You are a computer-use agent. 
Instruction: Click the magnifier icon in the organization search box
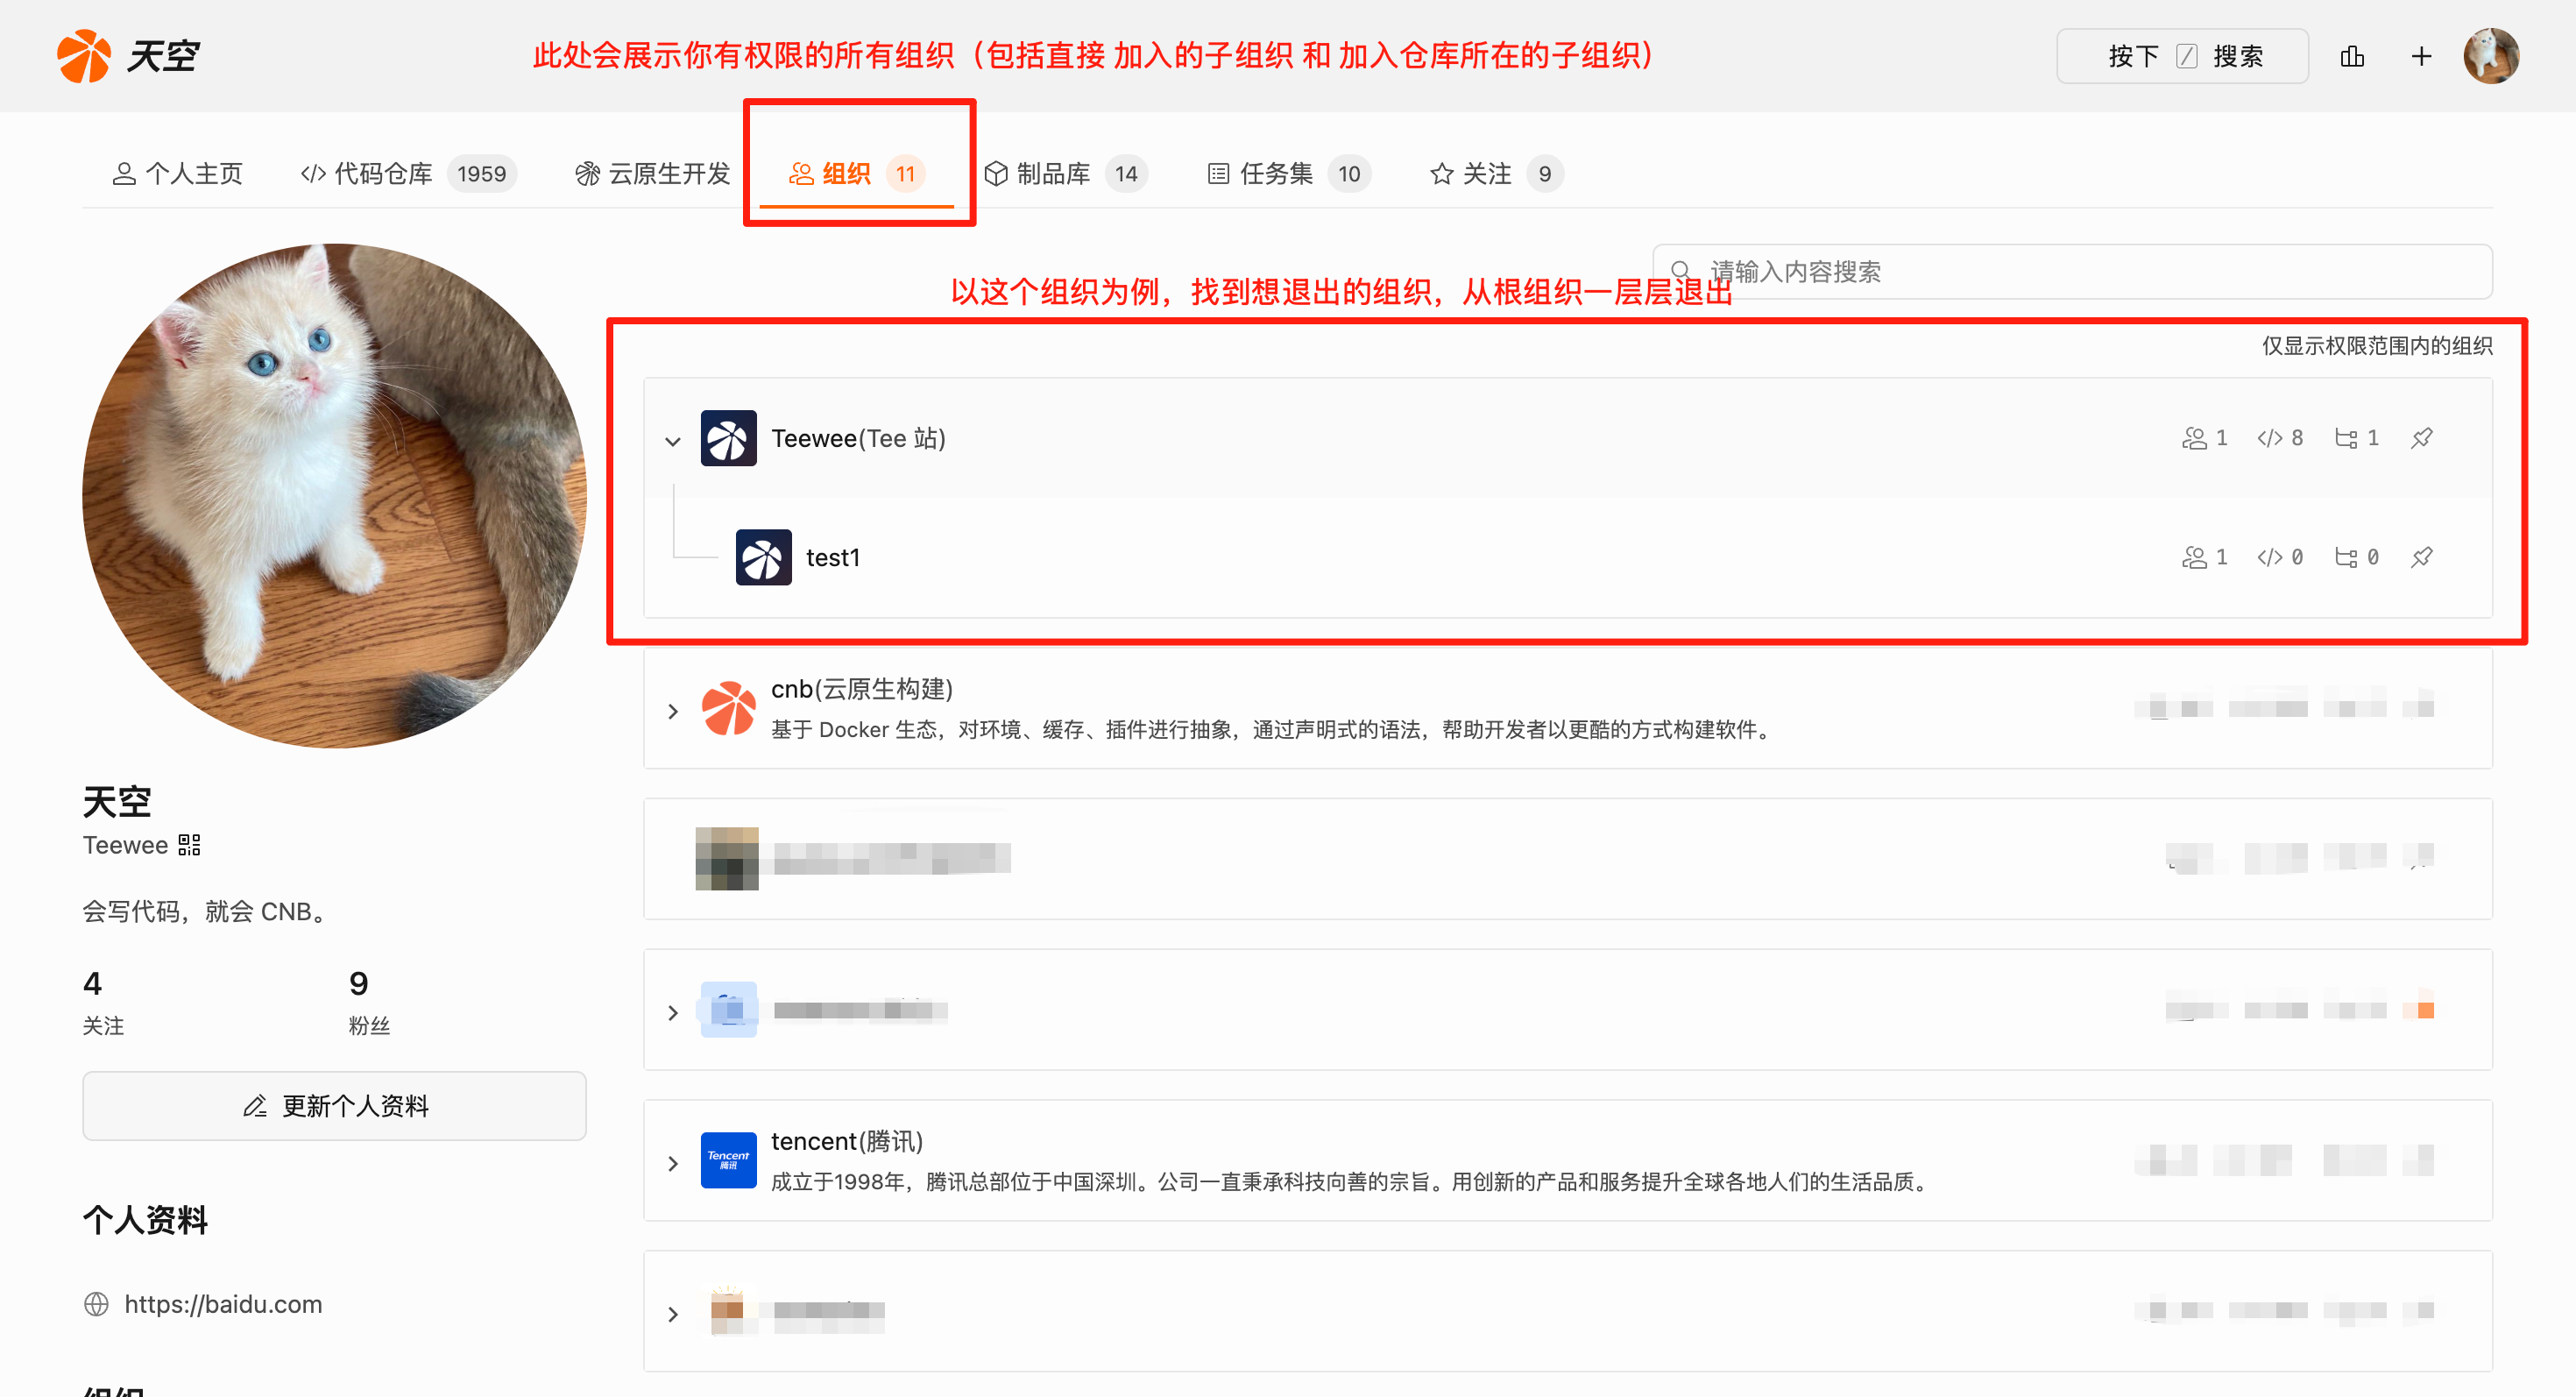[1682, 270]
